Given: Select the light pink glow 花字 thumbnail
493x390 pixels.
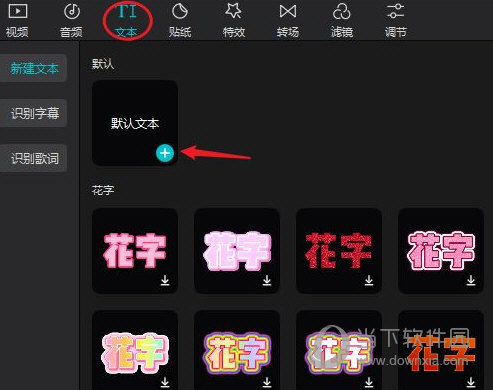Looking at the screenshot, I should 237,251.
